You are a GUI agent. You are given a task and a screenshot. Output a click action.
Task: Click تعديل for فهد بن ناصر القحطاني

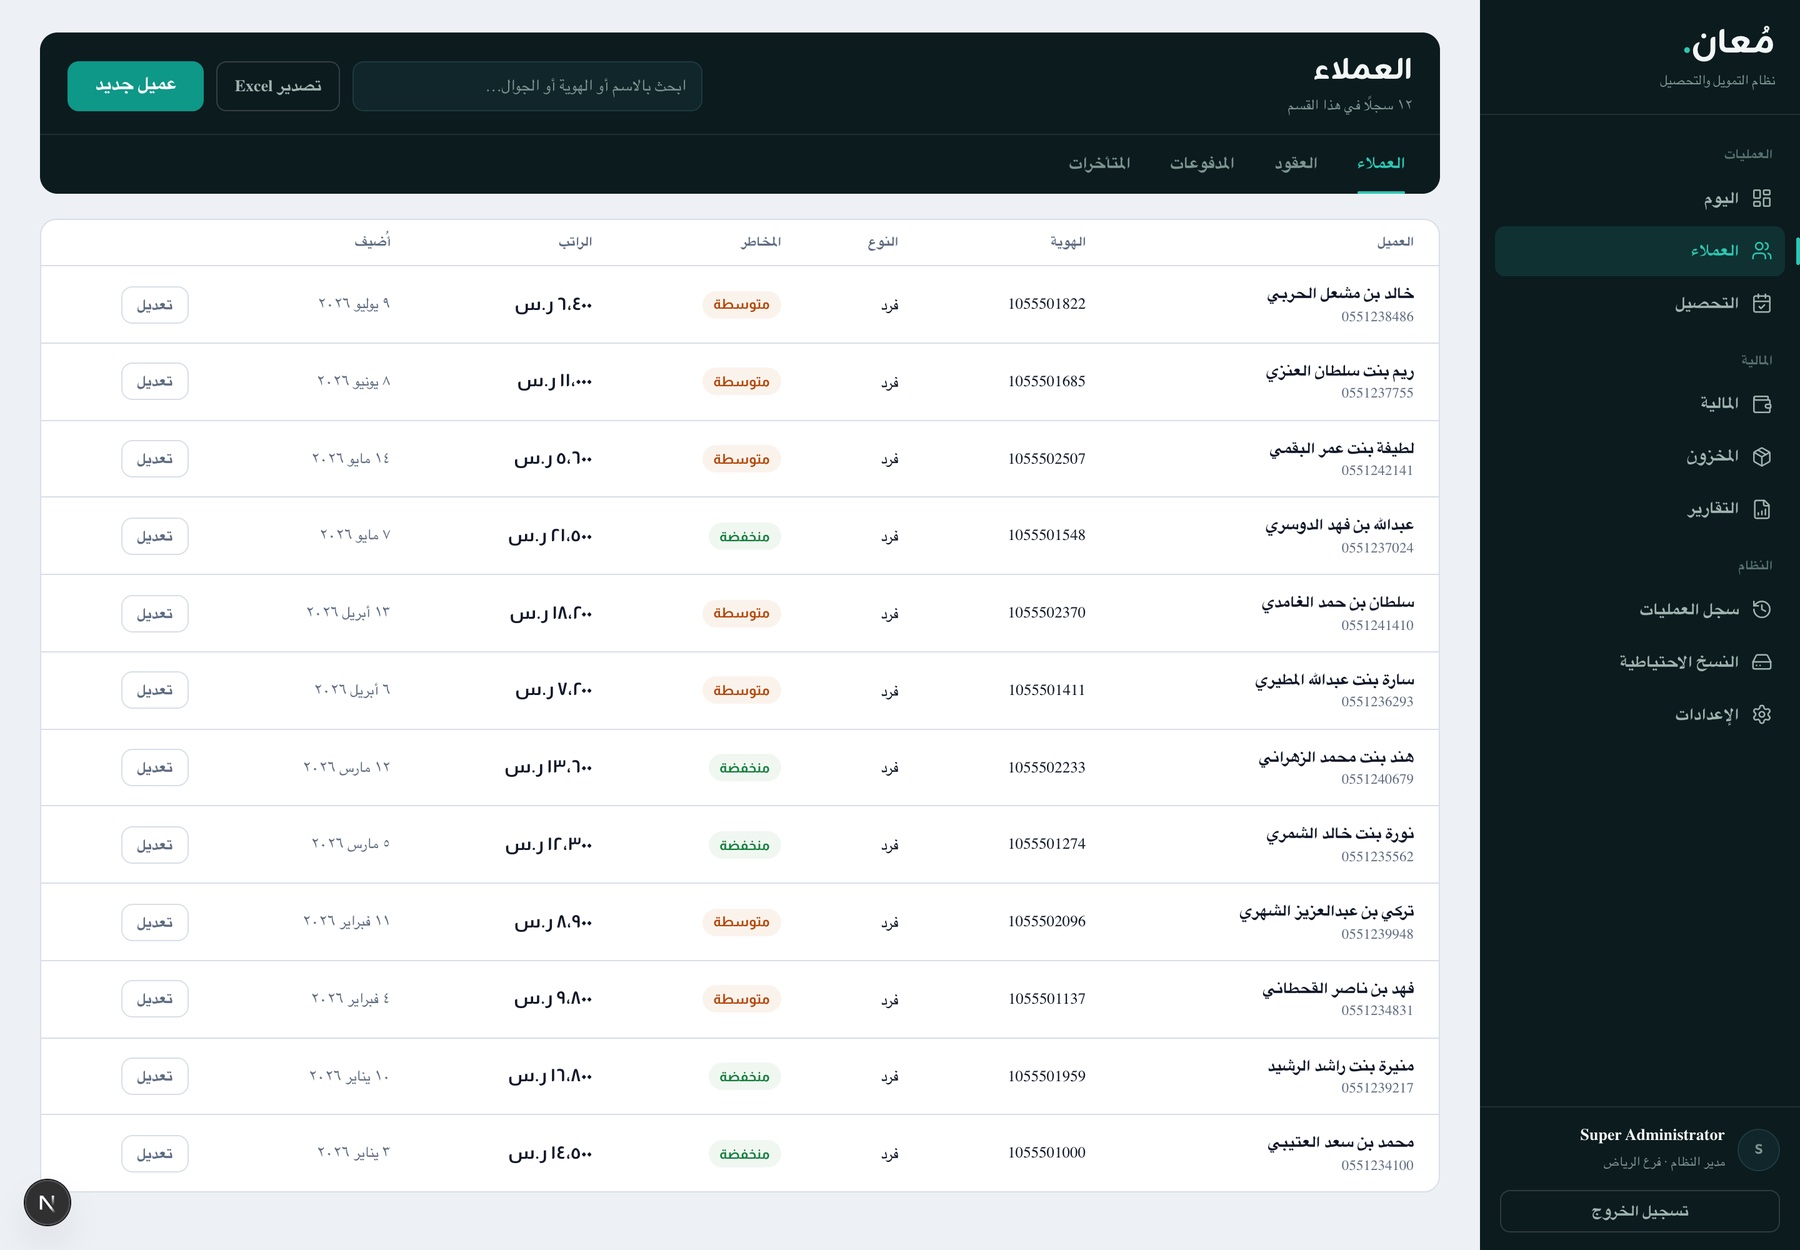(155, 999)
